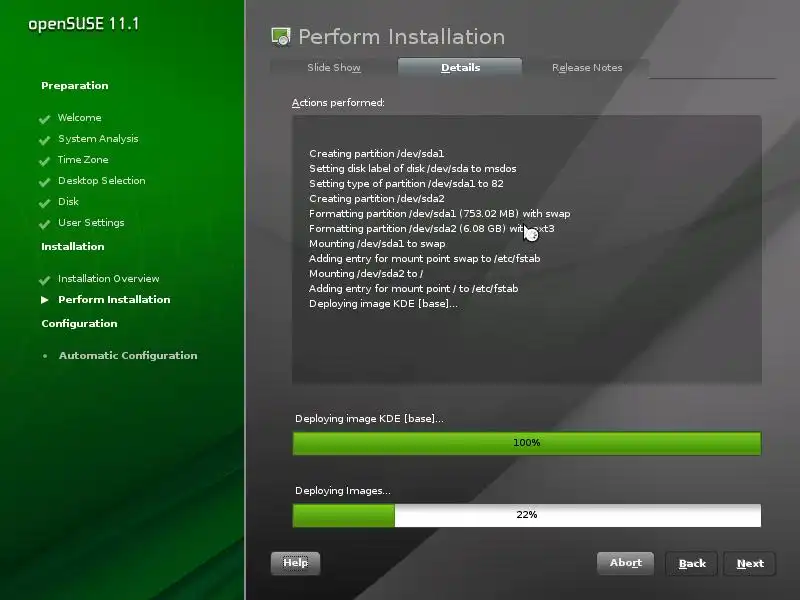Click the Installation section heading
800x600 pixels.
coord(72,246)
